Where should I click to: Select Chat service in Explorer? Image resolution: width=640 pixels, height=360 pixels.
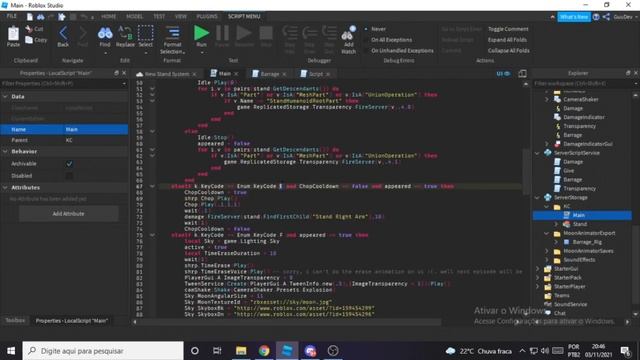pyautogui.click(x=560, y=313)
